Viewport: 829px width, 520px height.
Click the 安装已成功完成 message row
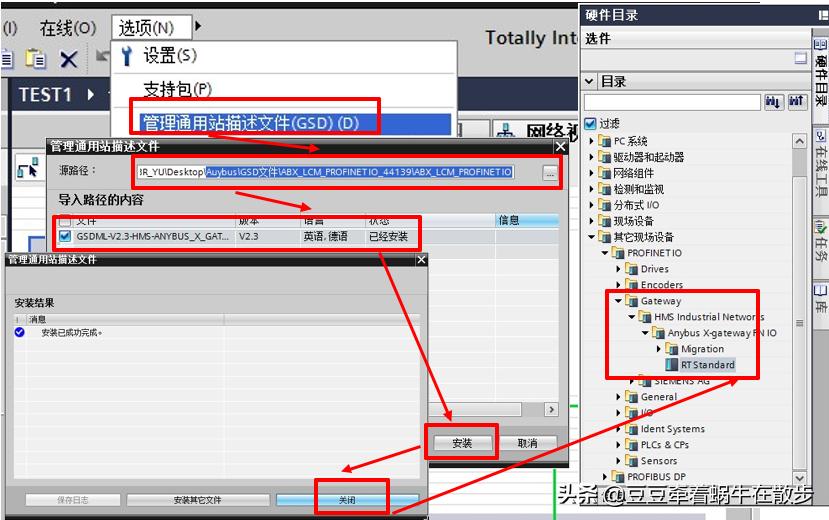(x=217, y=332)
